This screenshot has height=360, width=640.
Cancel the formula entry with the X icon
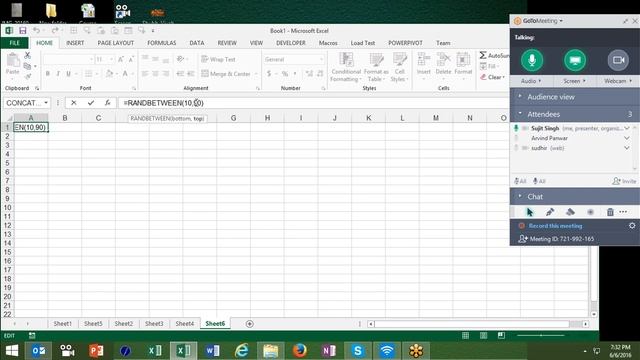73,103
